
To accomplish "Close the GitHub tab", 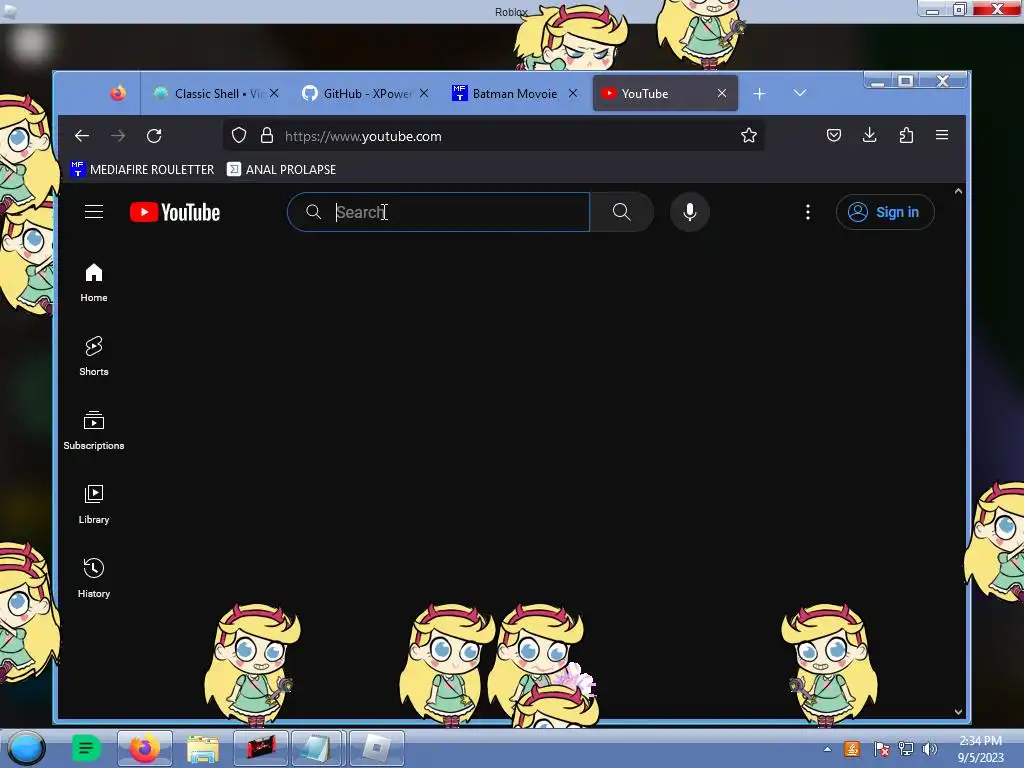I will coord(424,93).
